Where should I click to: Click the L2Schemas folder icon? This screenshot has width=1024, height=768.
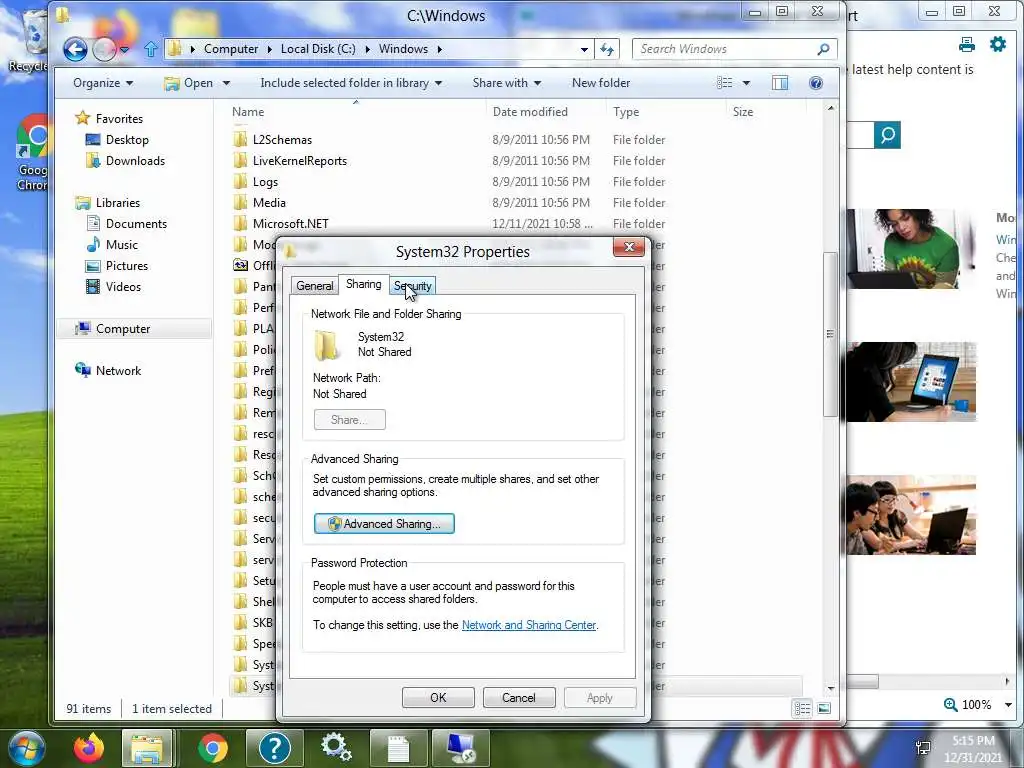pos(240,140)
